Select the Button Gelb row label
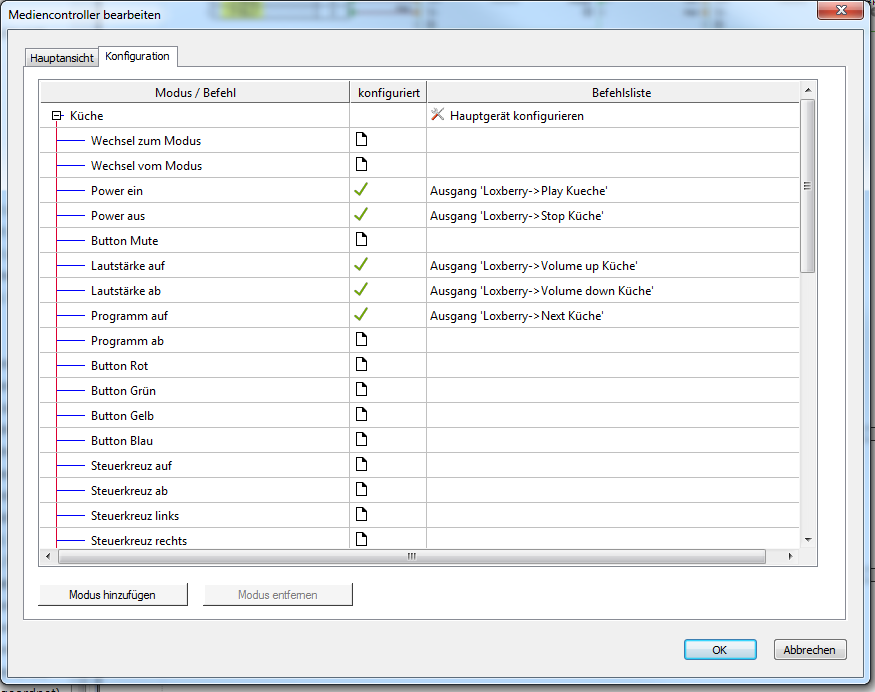Viewport: 875px width, 692px height. (123, 416)
